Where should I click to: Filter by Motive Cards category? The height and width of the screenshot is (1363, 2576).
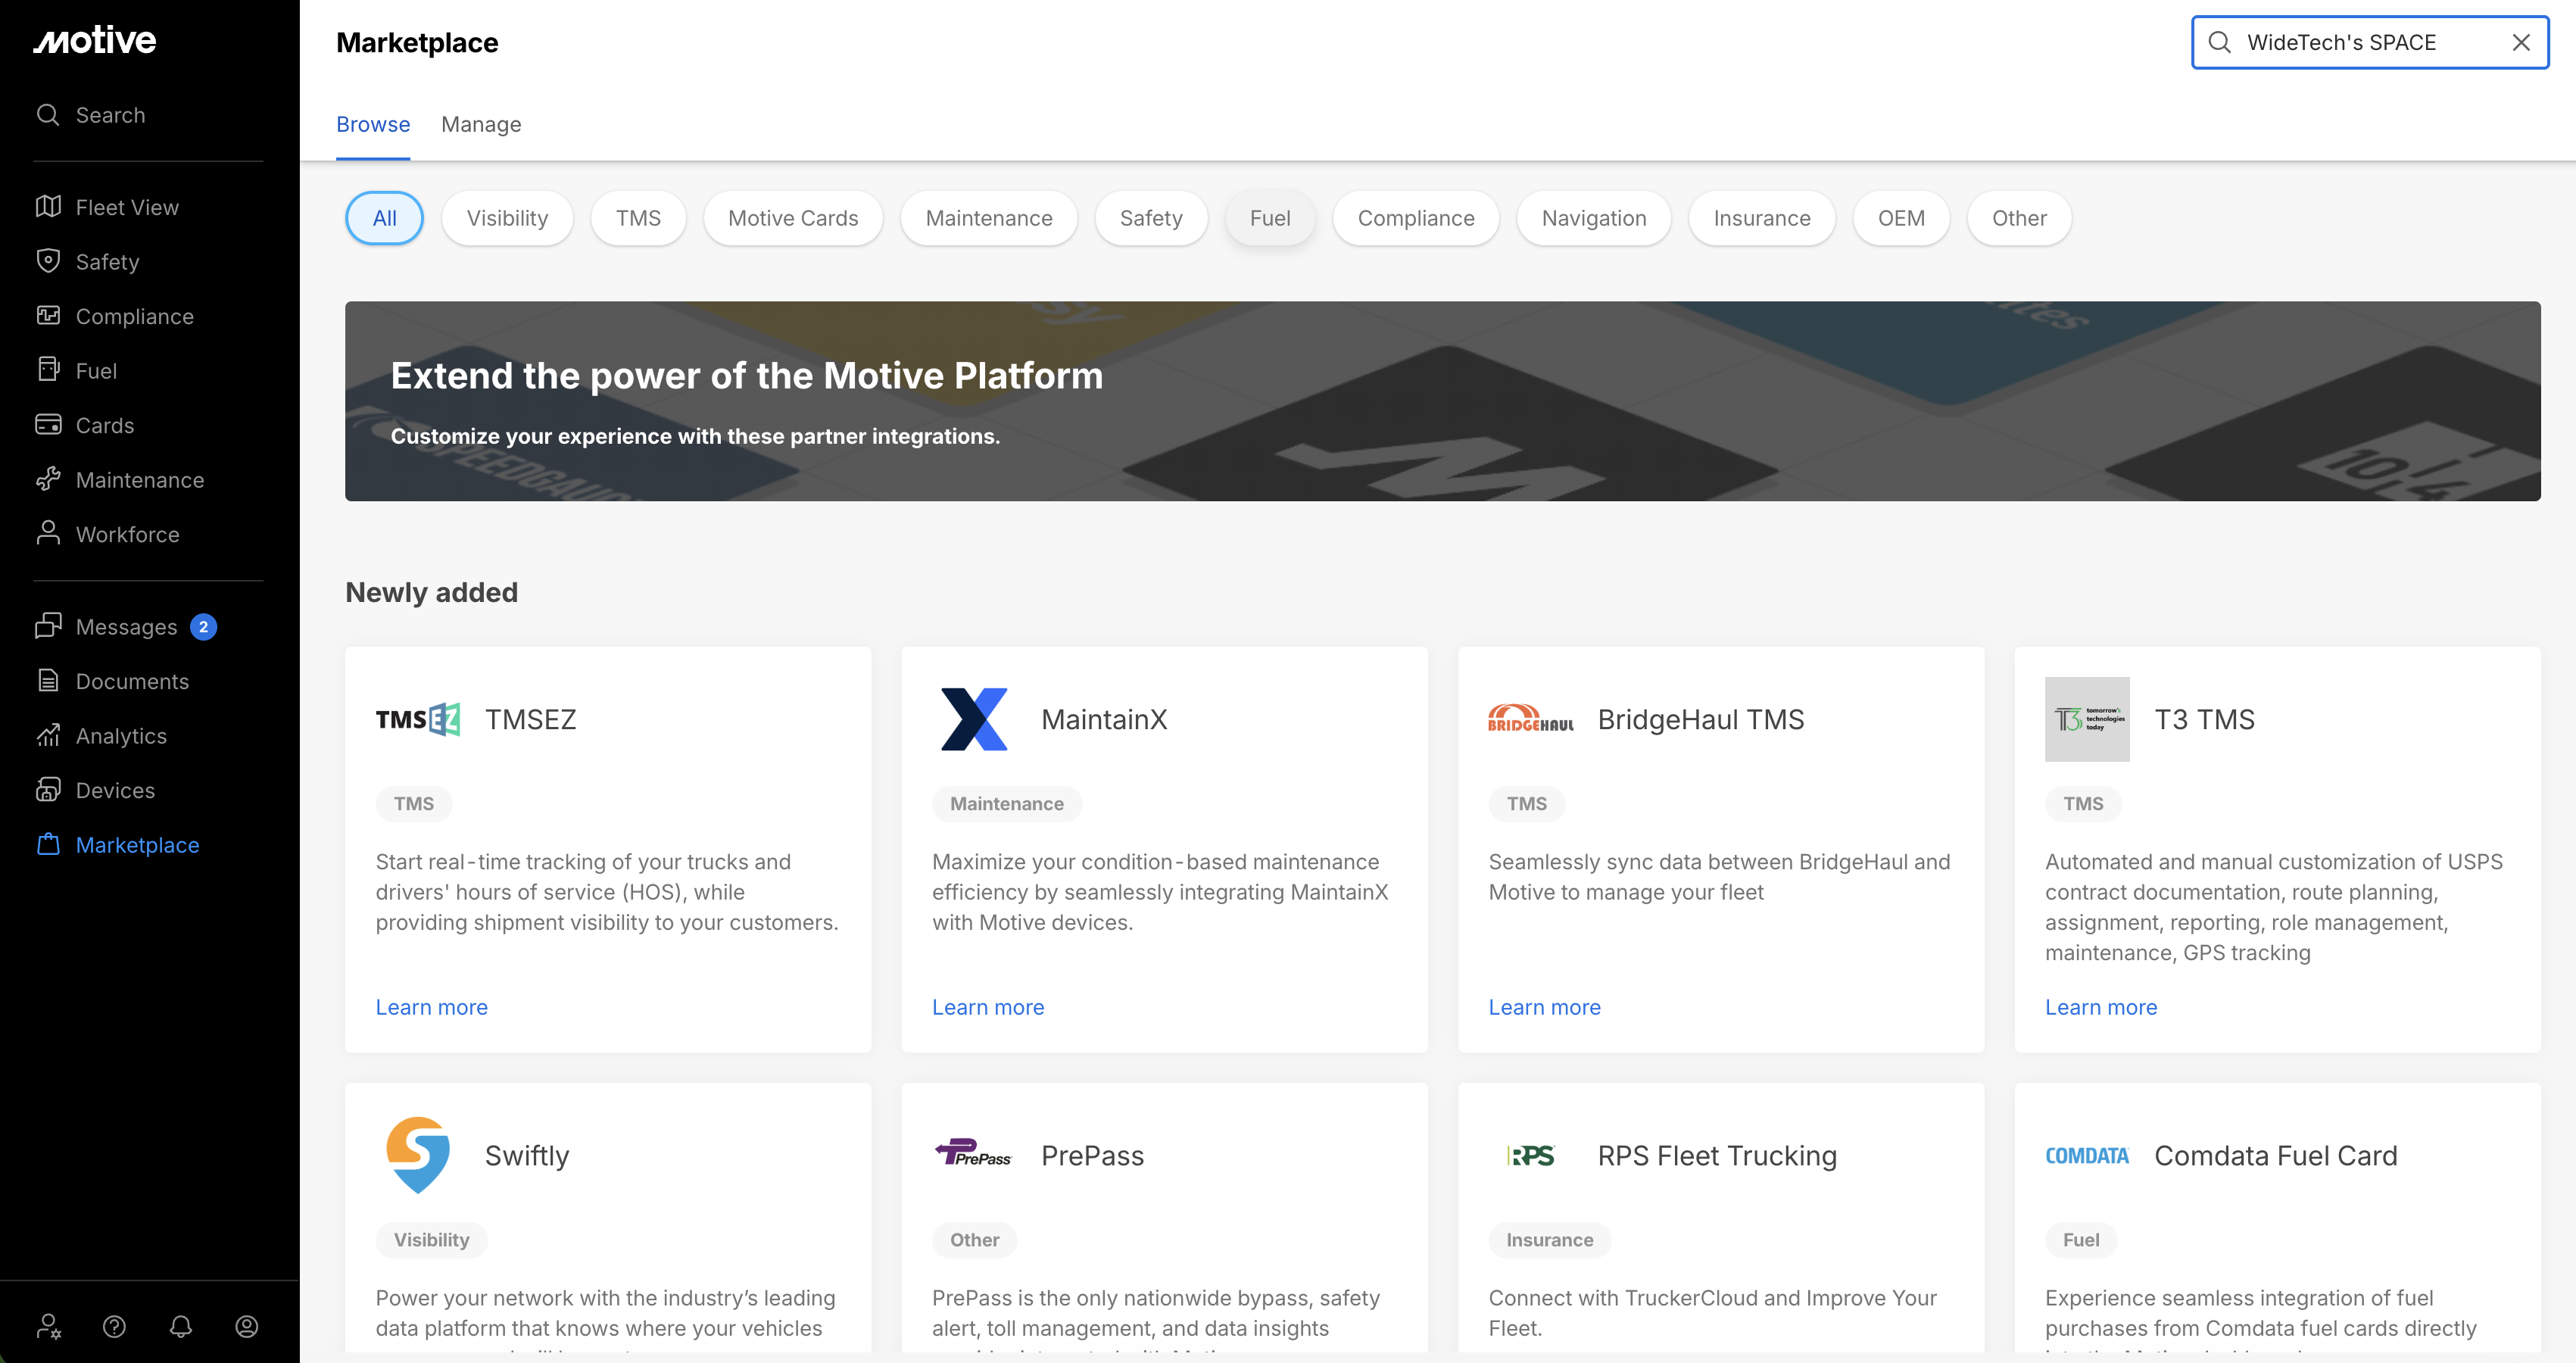(793, 218)
